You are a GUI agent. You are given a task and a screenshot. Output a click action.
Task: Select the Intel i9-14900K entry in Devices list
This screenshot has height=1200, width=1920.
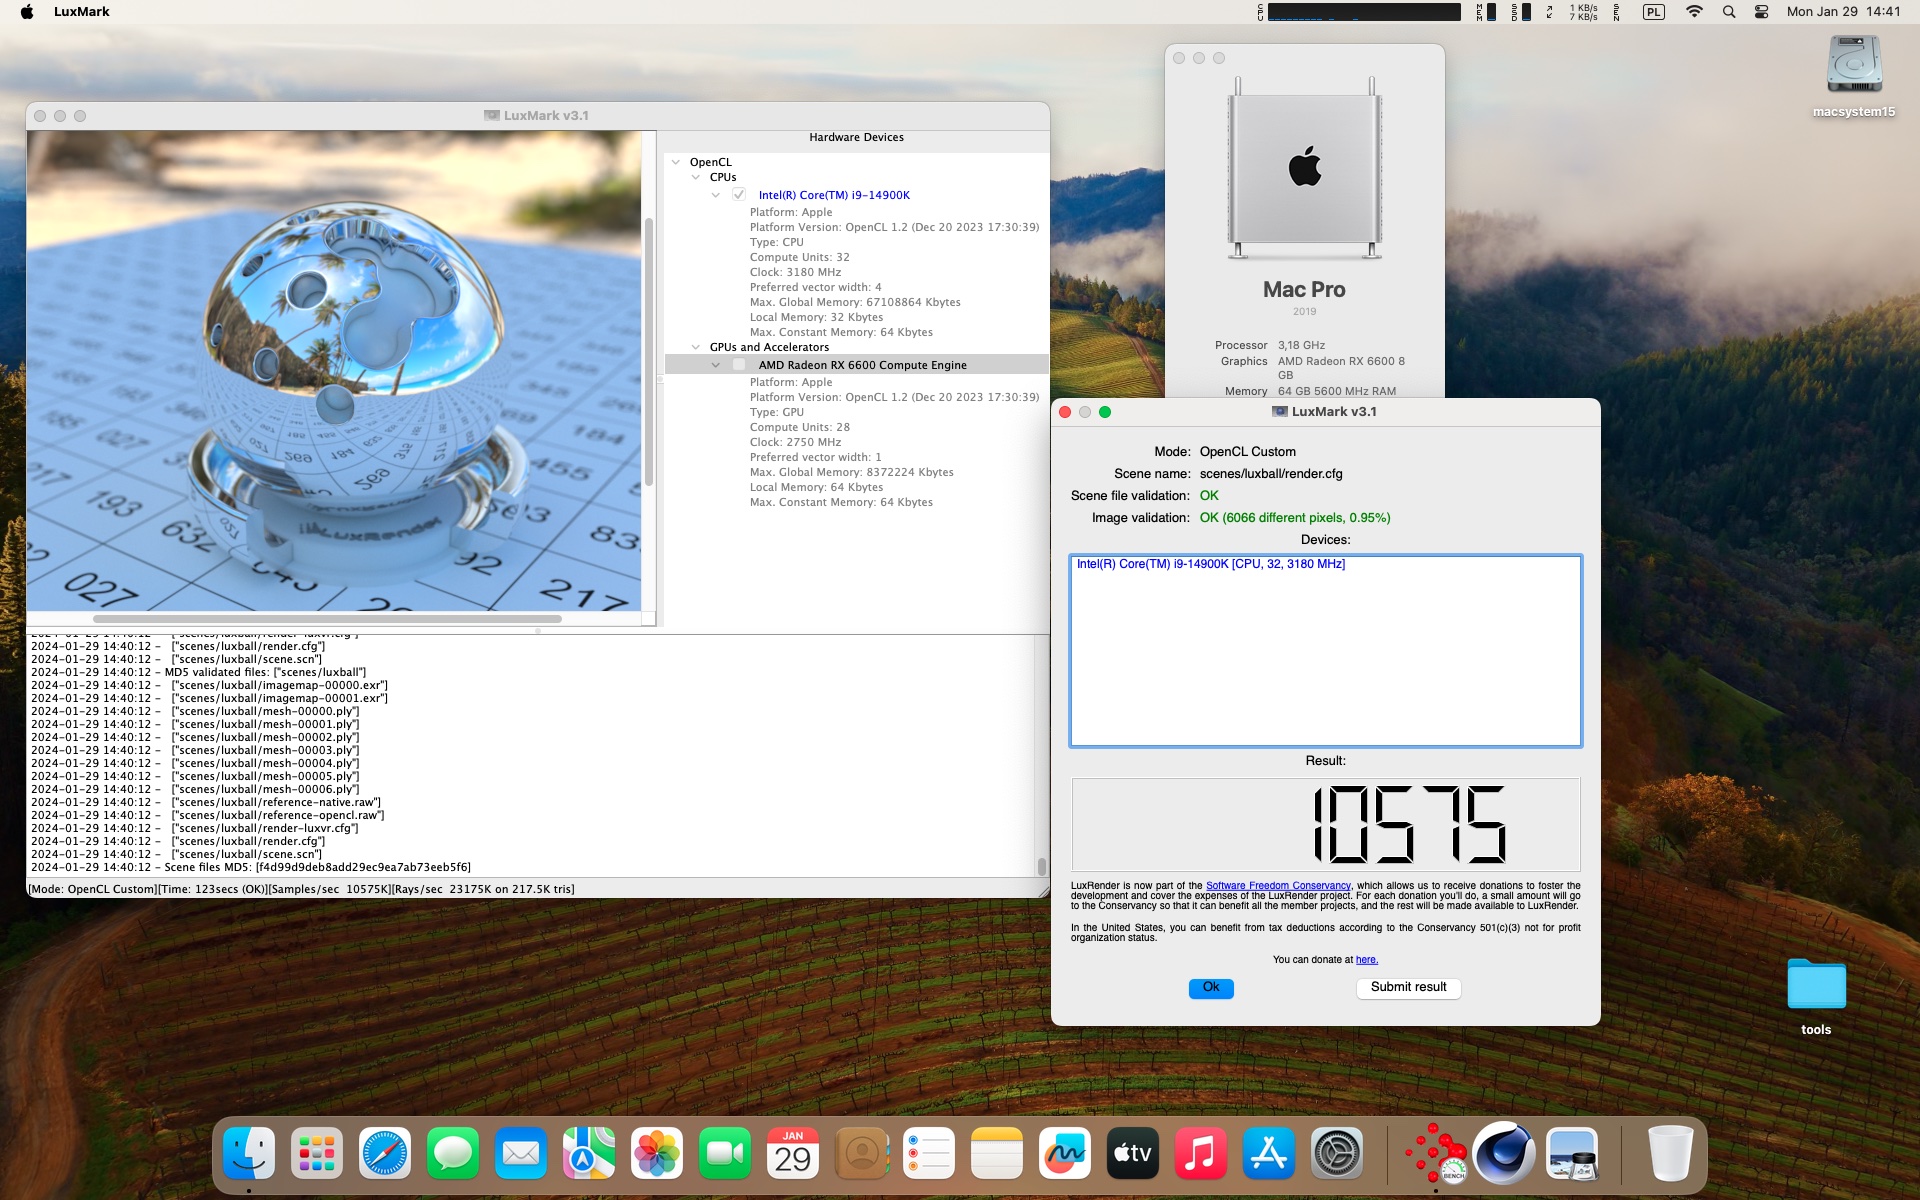(1210, 564)
